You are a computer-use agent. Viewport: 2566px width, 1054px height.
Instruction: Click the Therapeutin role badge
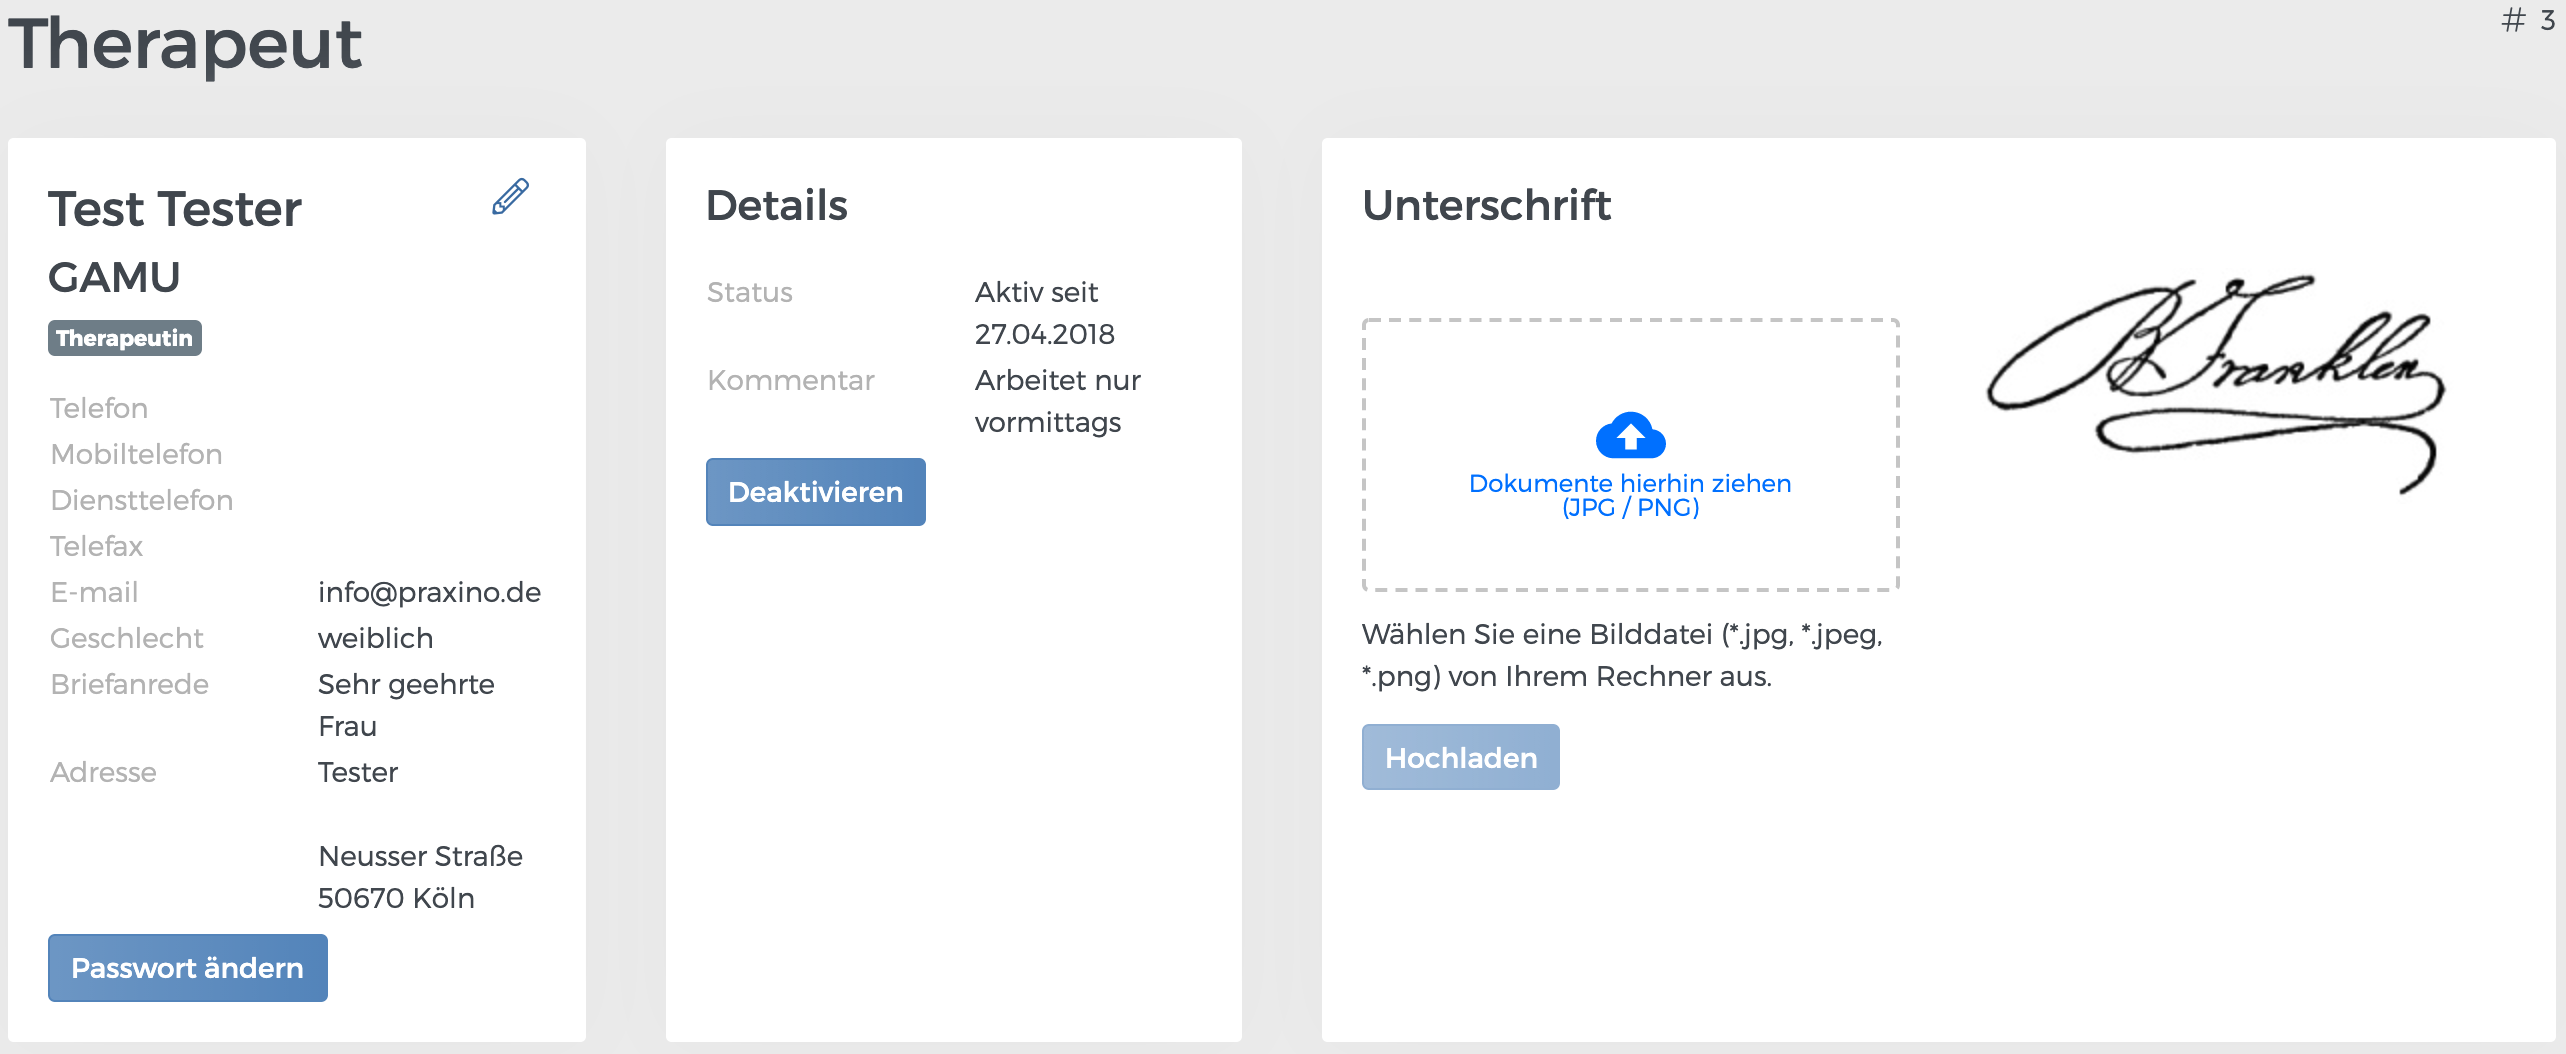click(x=125, y=338)
